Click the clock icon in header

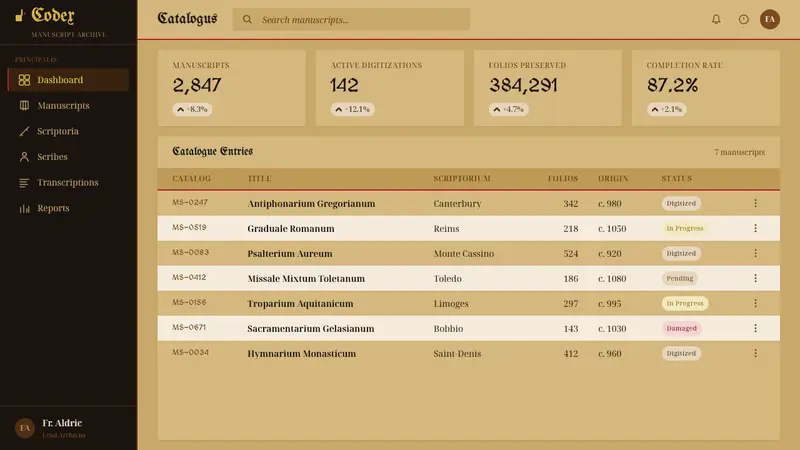tap(743, 19)
